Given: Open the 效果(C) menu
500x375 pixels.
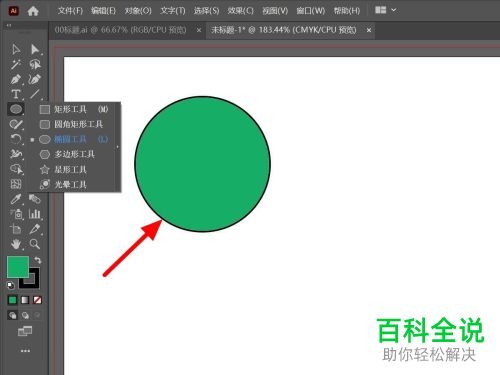Looking at the screenshot, I should (x=240, y=11).
